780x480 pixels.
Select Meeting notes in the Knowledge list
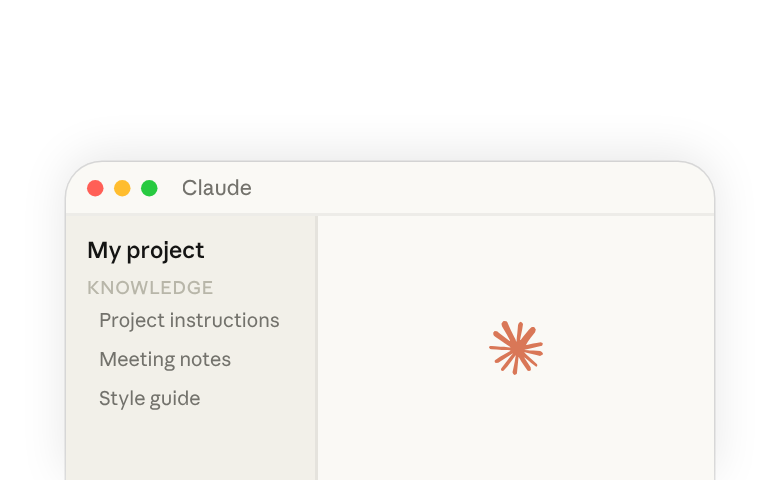(165, 359)
